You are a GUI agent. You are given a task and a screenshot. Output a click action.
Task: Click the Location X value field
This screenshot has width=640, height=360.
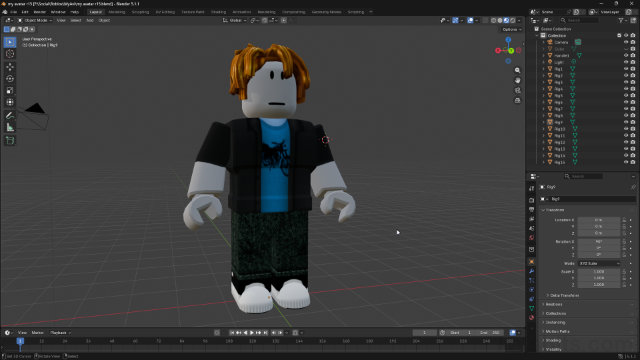tap(599, 220)
